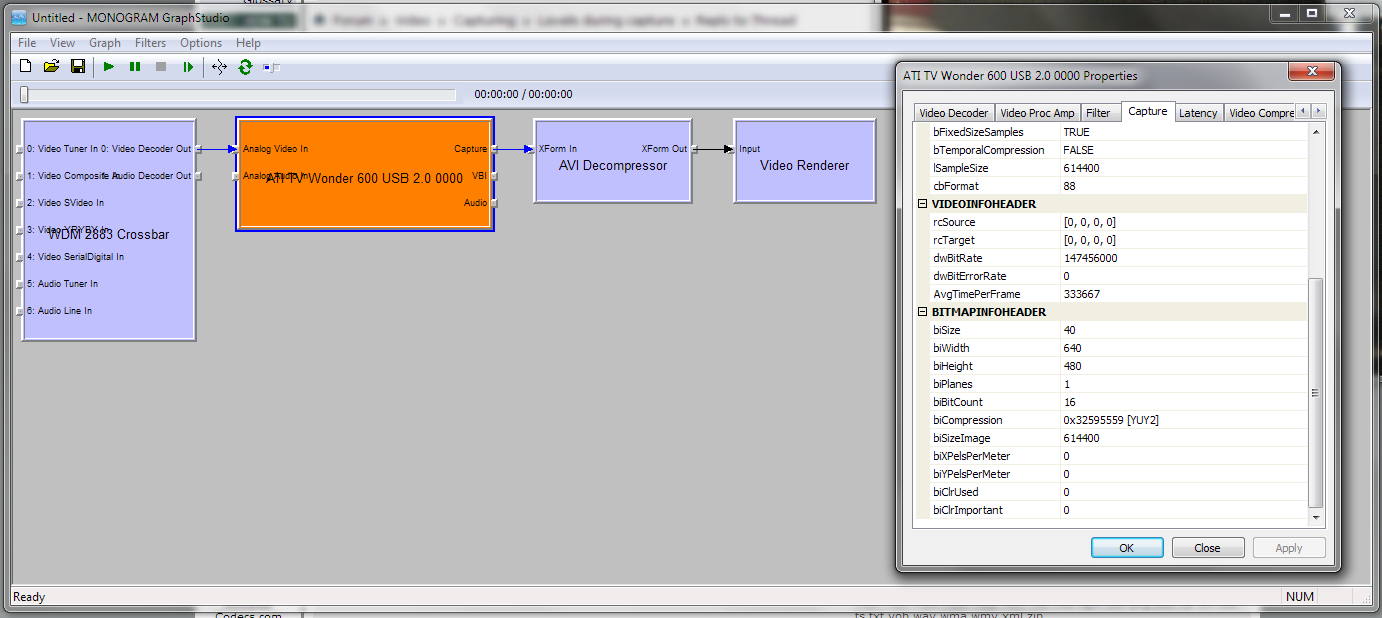Click the NUM indicator in the status bar
The width and height of the screenshot is (1382, 618).
pyautogui.click(x=1300, y=597)
